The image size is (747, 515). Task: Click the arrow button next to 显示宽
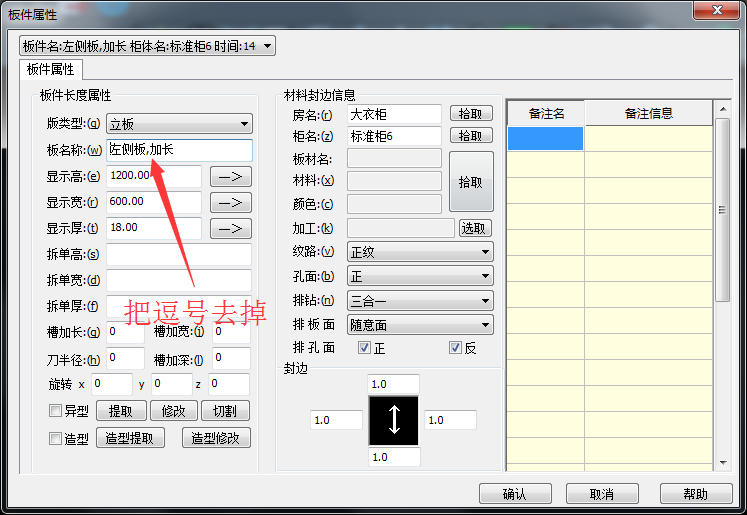(x=230, y=203)
